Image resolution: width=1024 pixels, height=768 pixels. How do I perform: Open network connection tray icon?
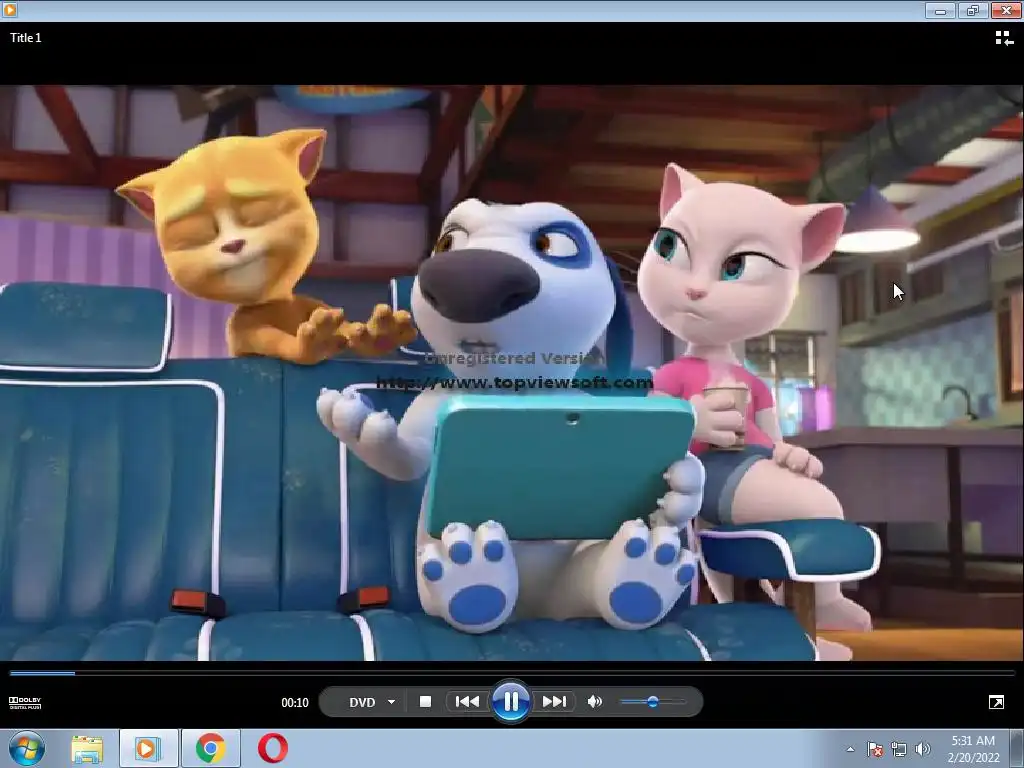coord(899,749)
